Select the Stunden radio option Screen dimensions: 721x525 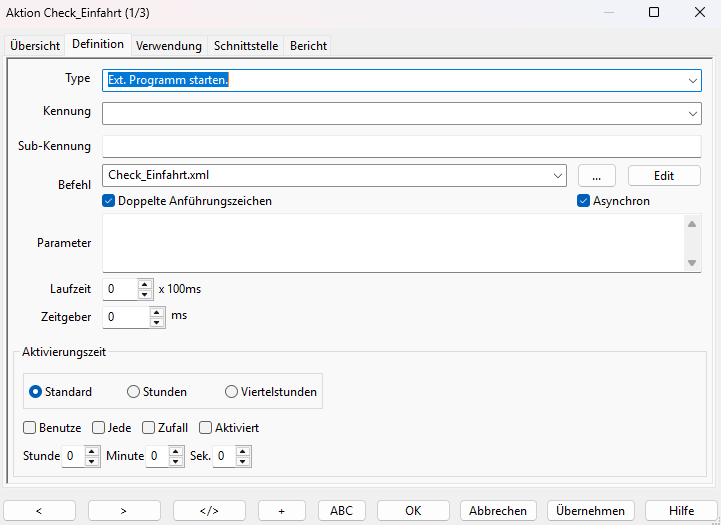click(134, 392)
